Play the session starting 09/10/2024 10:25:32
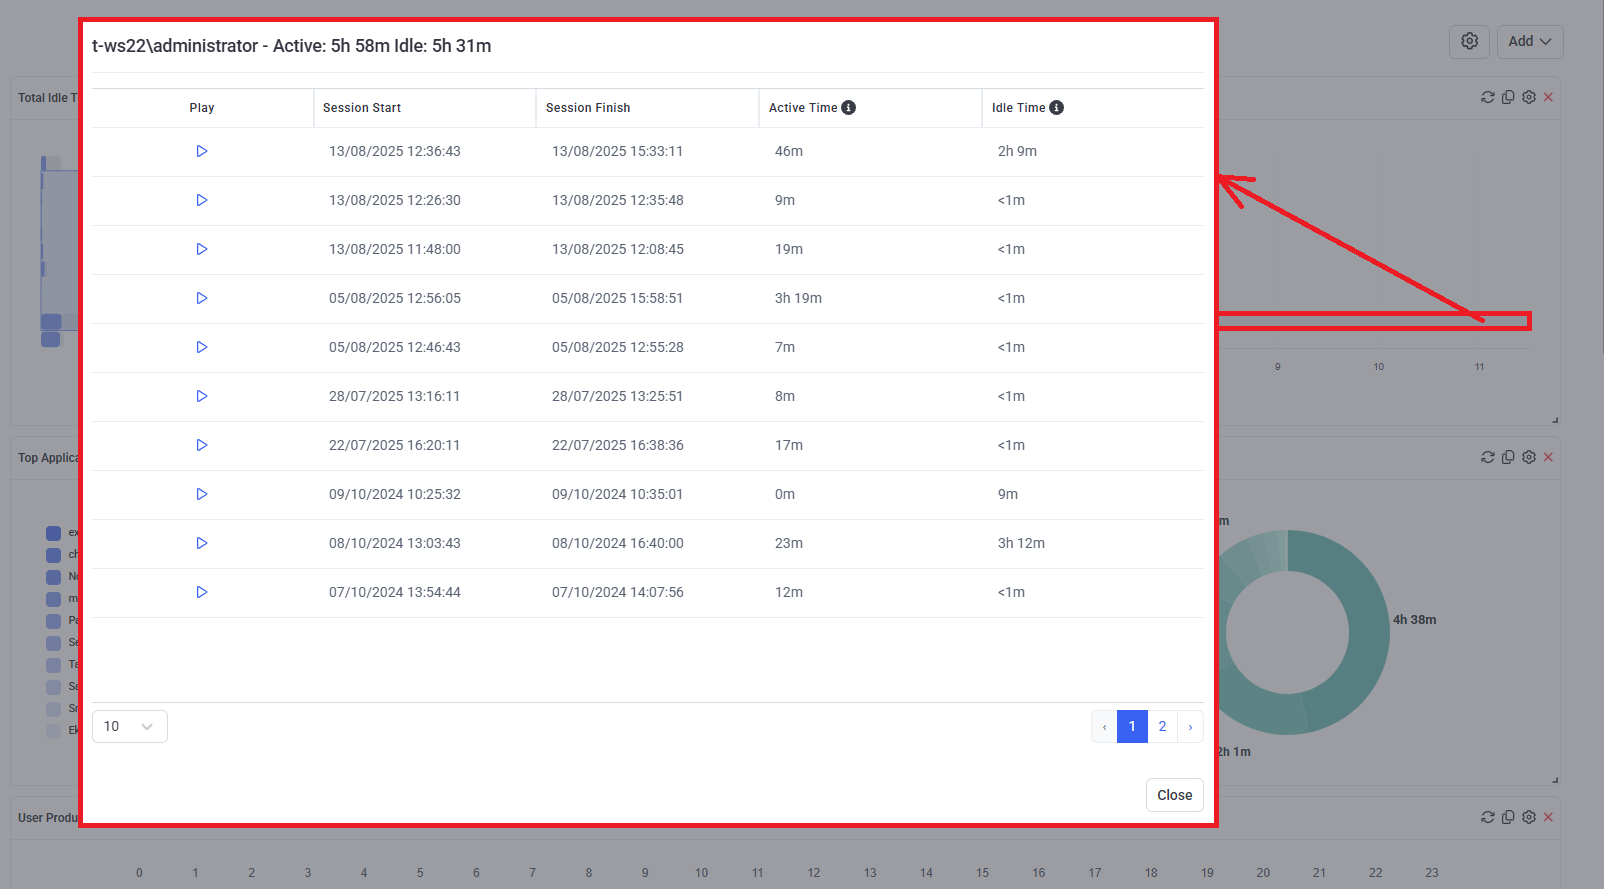 [201, 494]
